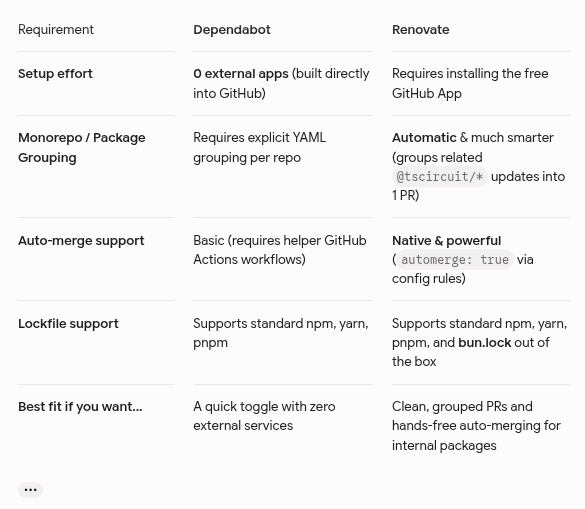Click the Renovate column header
Screen dimensions: 585x509
pos(420,29)
